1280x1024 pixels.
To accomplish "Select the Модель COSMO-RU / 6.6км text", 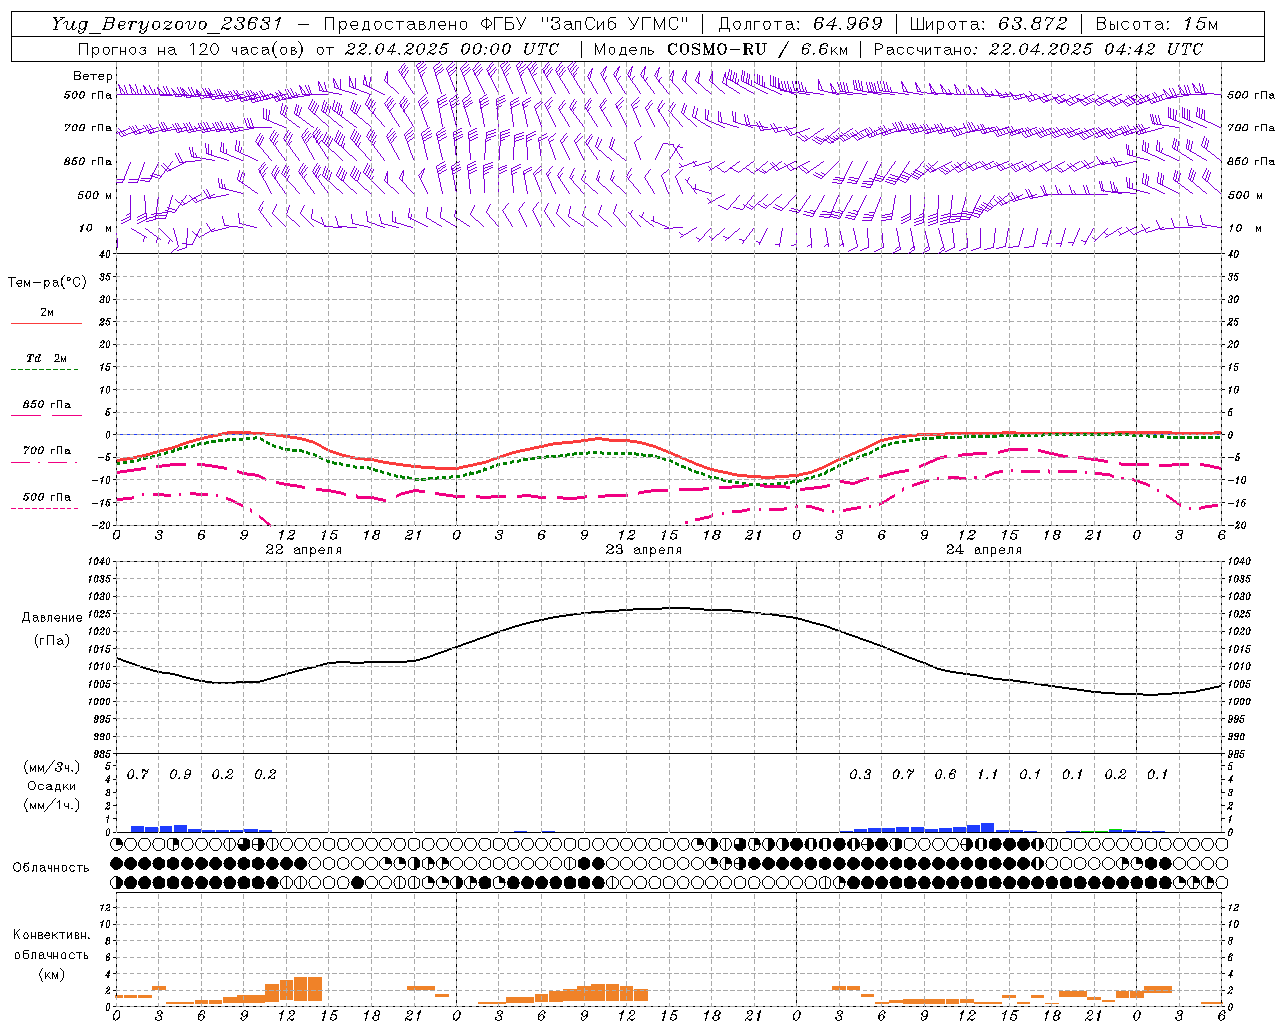I will pos(719,49).
